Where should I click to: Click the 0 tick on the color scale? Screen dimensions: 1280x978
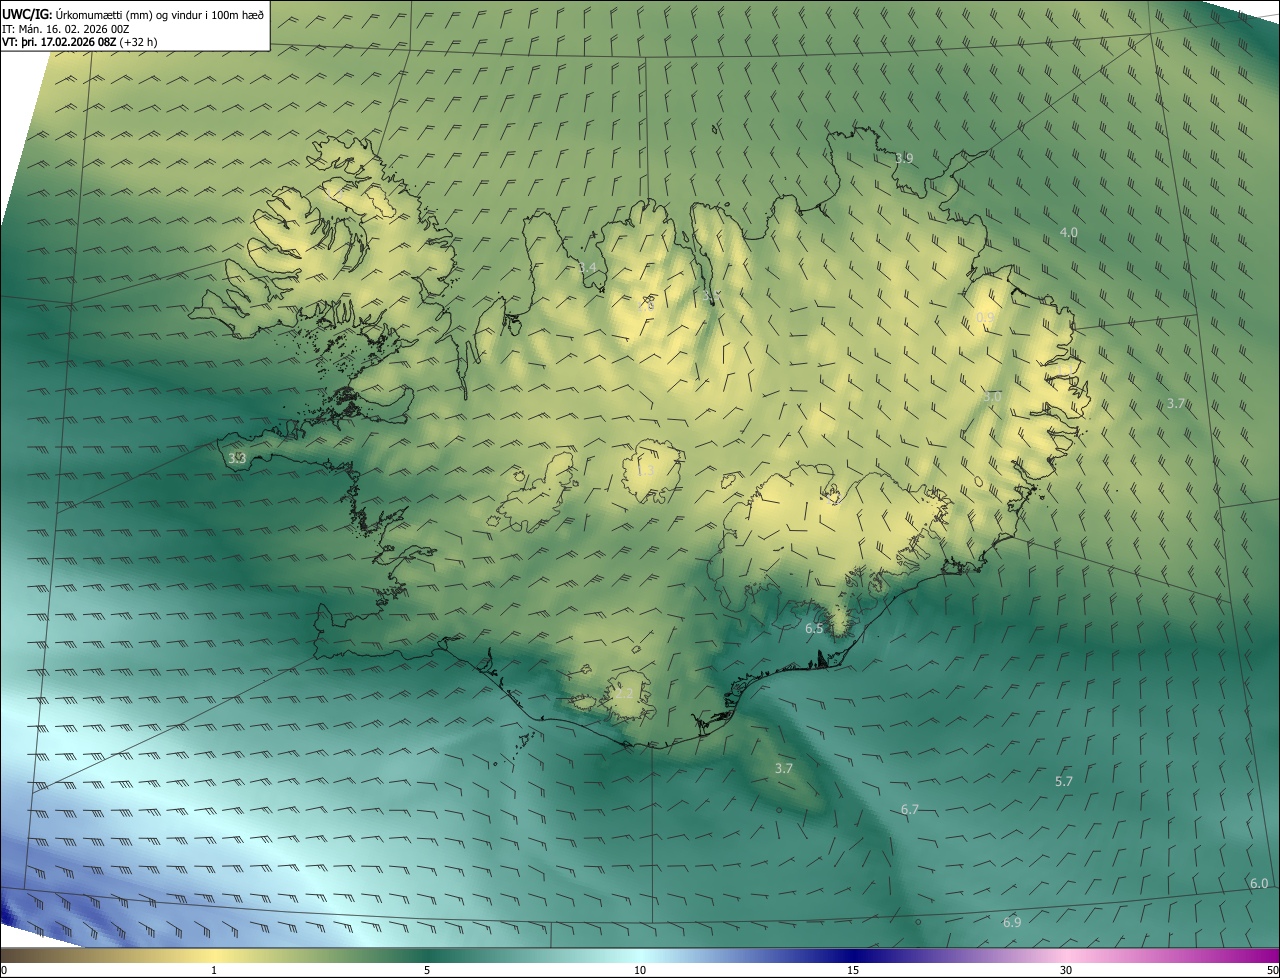[4, 970]
